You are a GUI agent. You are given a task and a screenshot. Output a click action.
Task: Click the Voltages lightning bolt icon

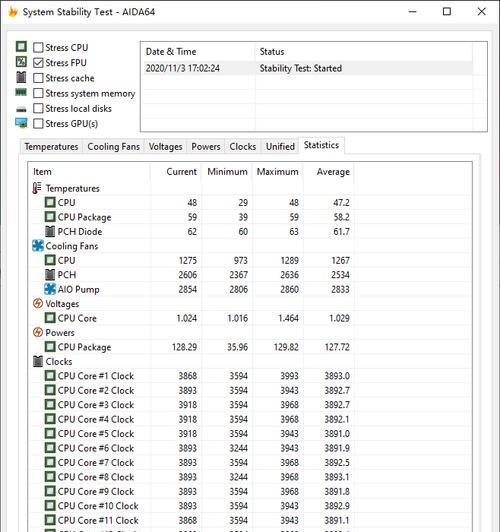(x=38, y=303)
